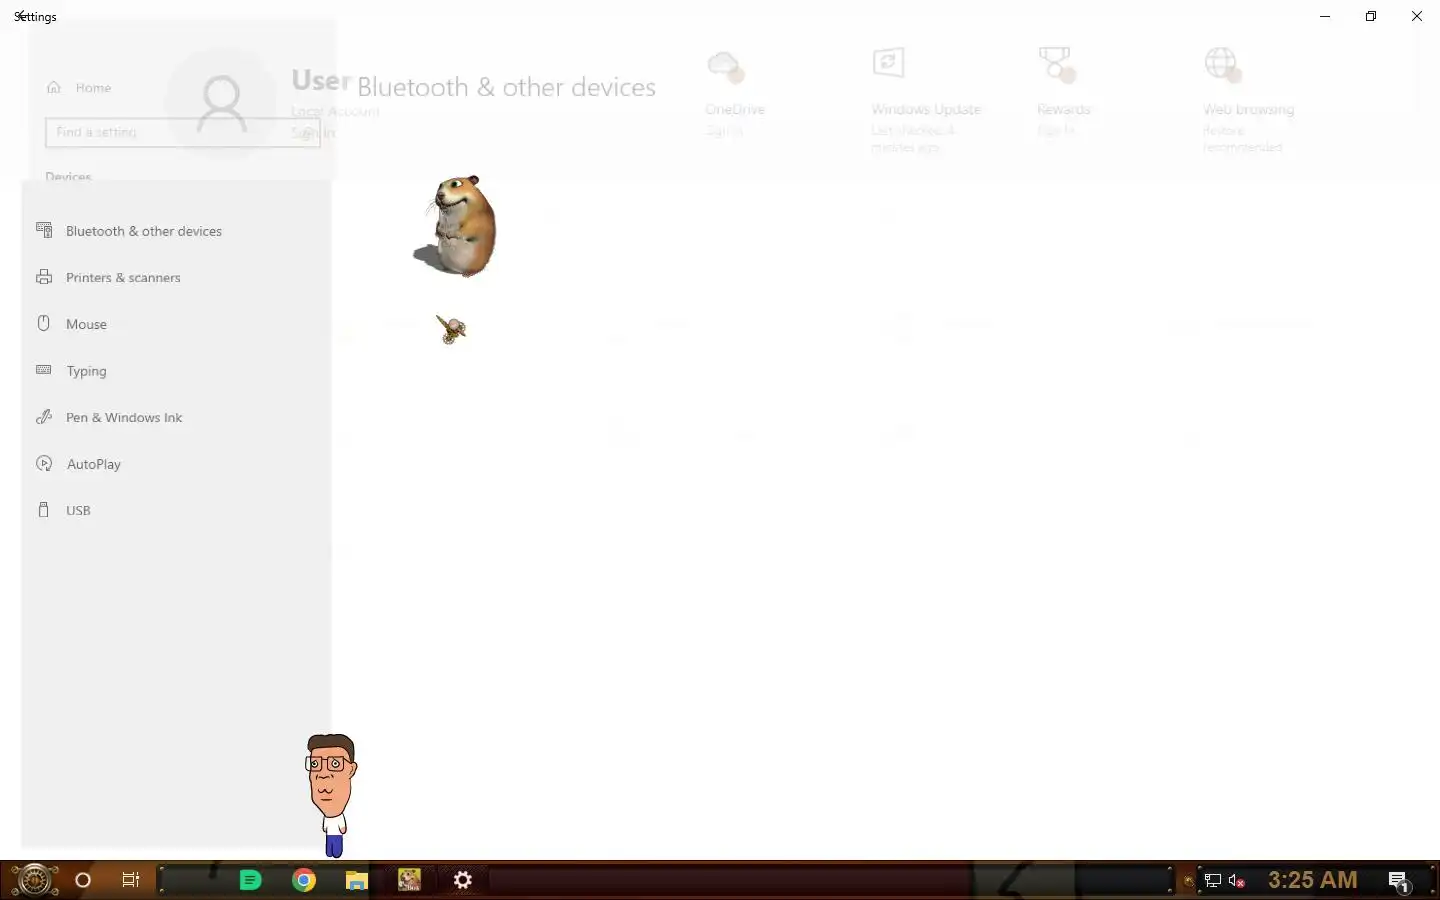
Task: Click the Bluetooth devices sidebar icon
Action: click(x=44, y=230)
